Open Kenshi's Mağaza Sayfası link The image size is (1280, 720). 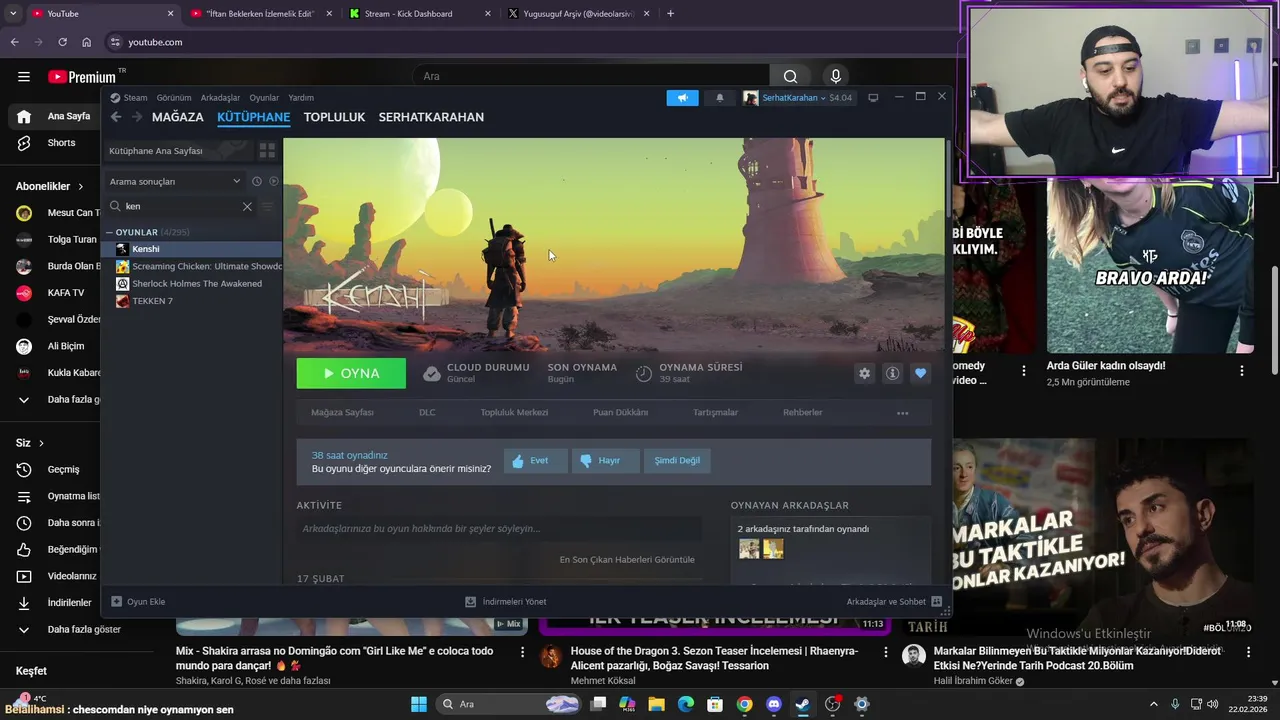coord(342,413)
